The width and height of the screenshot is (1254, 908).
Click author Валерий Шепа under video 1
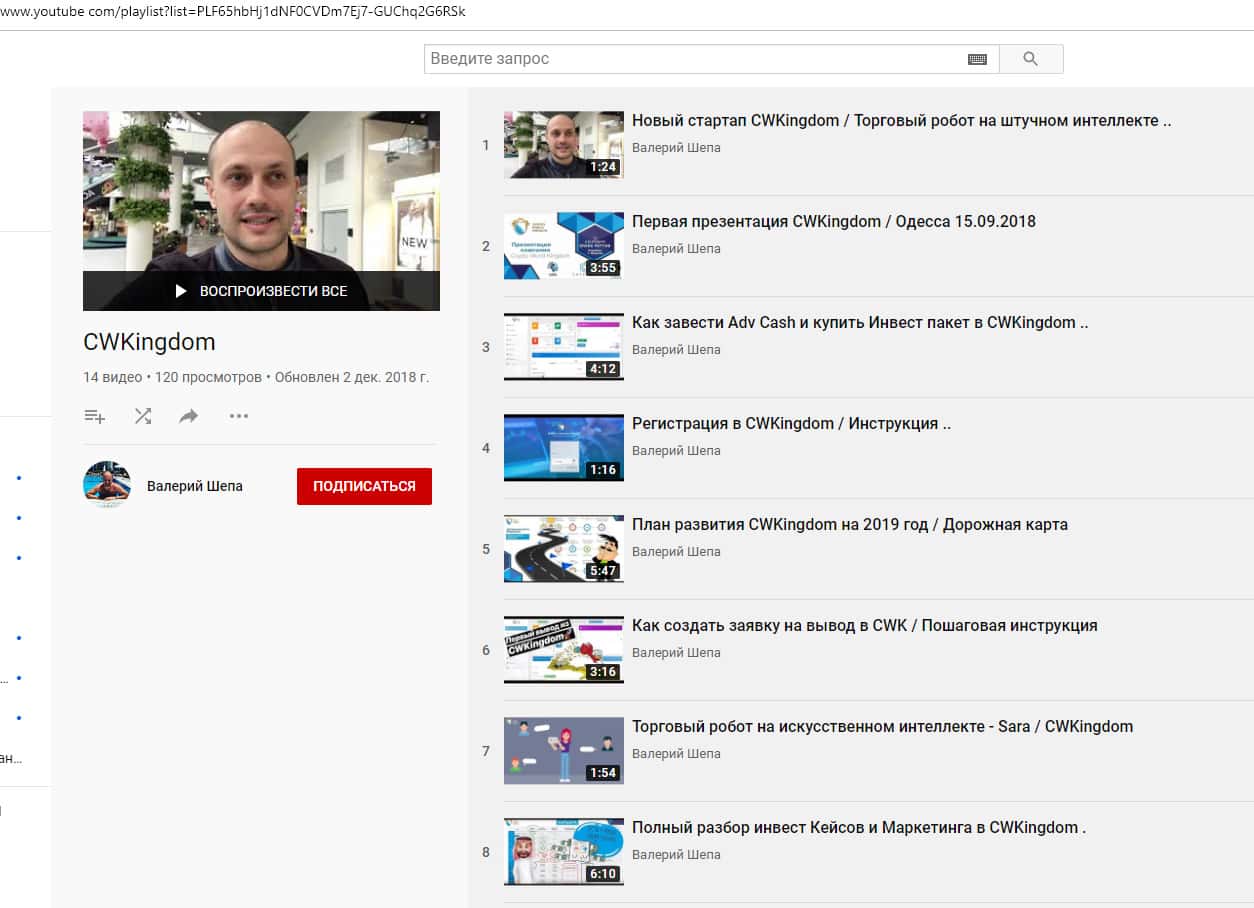coord(676,148)
